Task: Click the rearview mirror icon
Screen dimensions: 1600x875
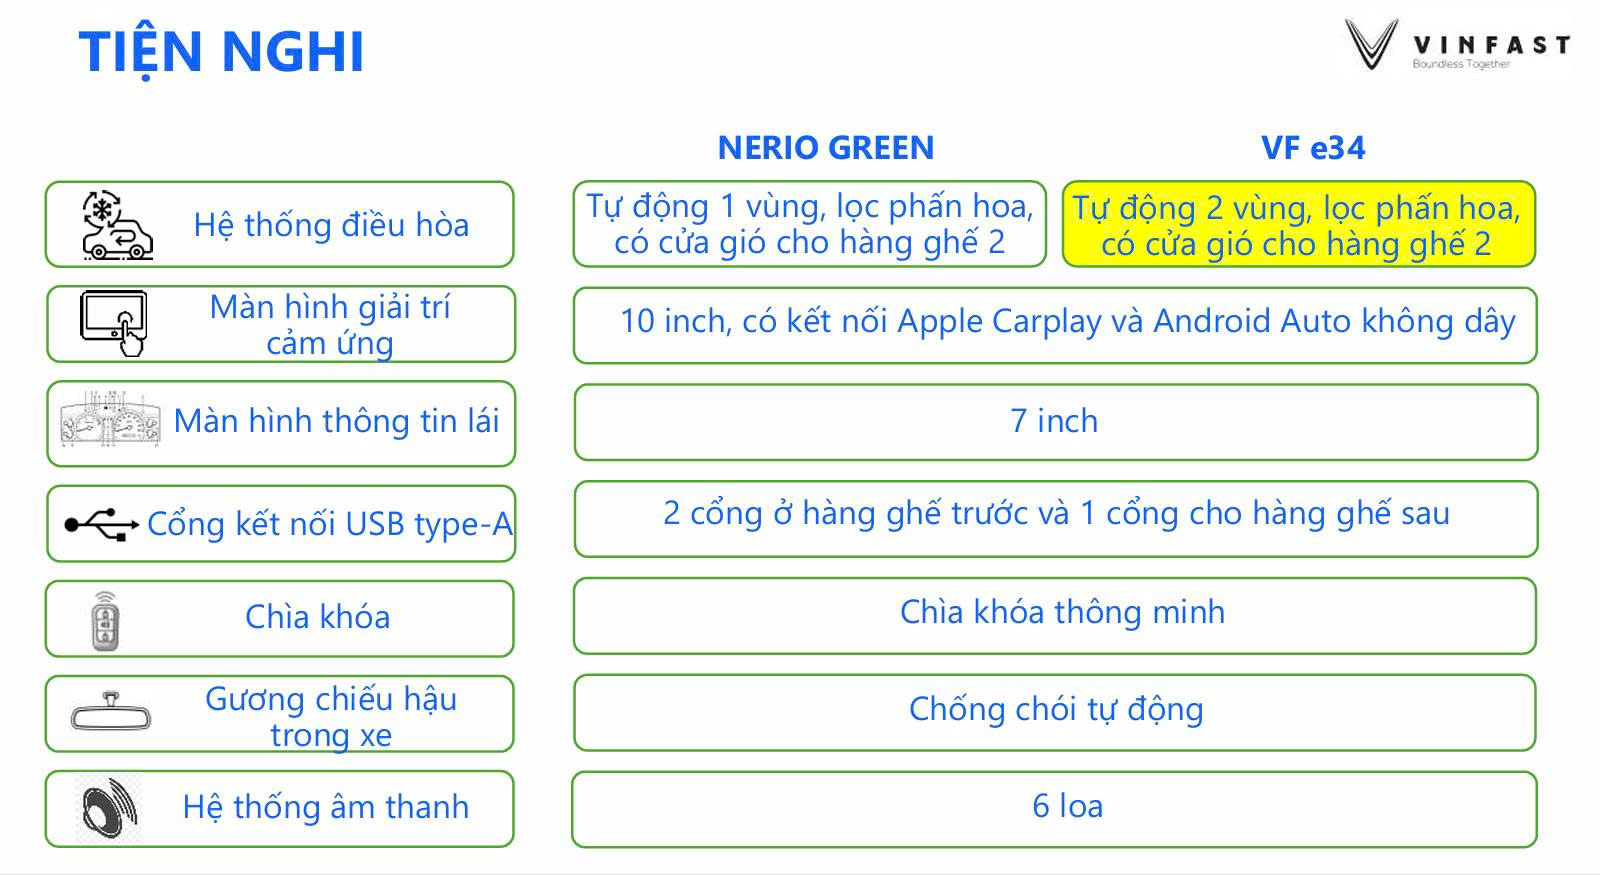Action: [x=110, y=714]
